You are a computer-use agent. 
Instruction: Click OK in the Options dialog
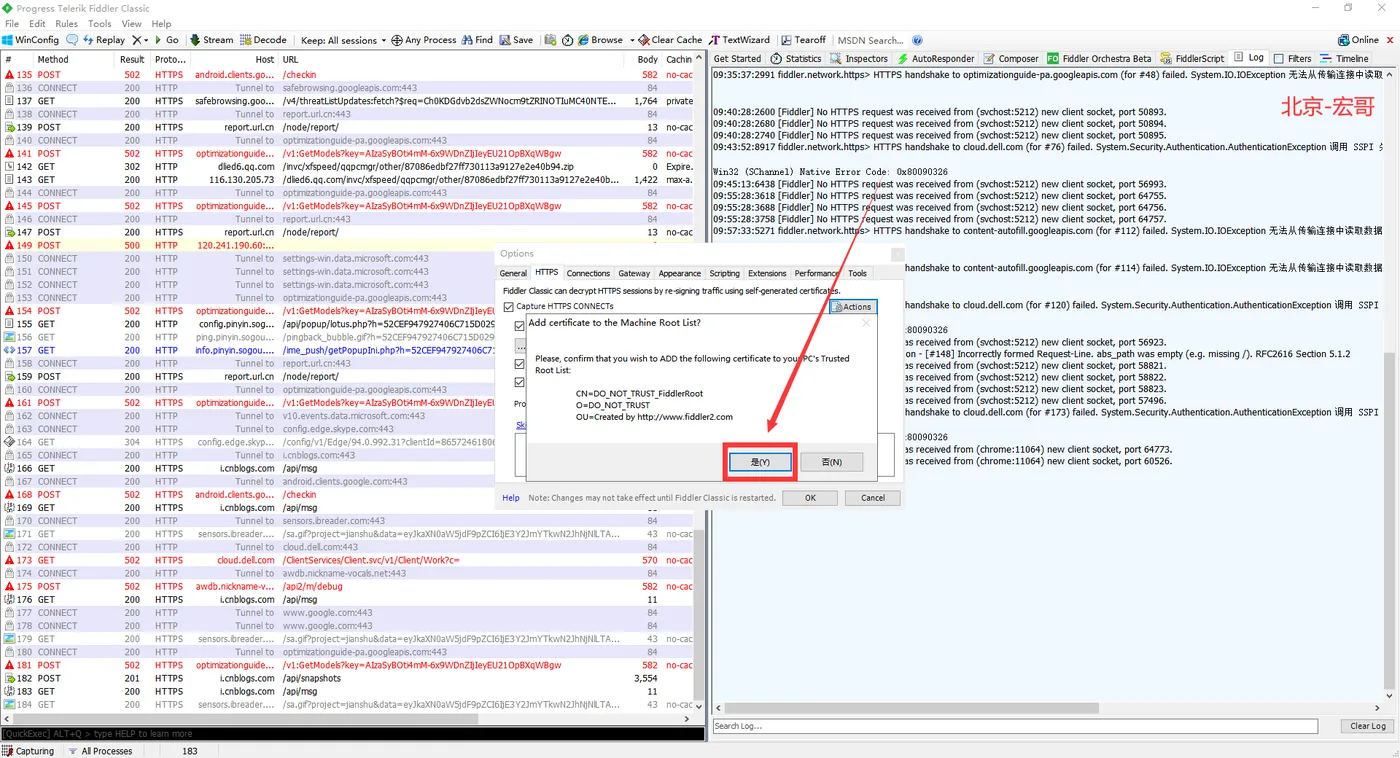tap(810, 498)
